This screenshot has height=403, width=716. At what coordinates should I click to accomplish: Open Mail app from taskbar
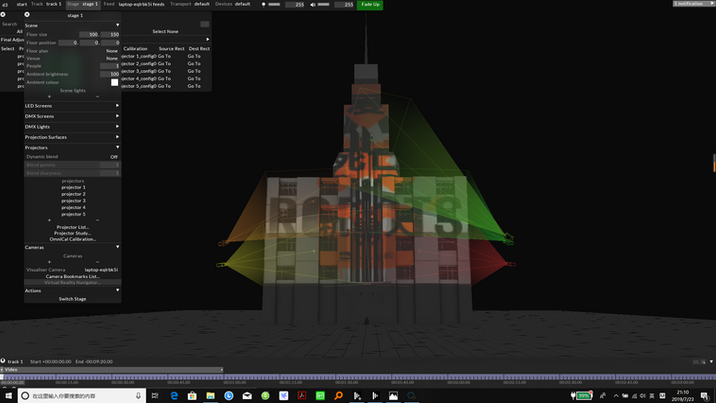247,396
